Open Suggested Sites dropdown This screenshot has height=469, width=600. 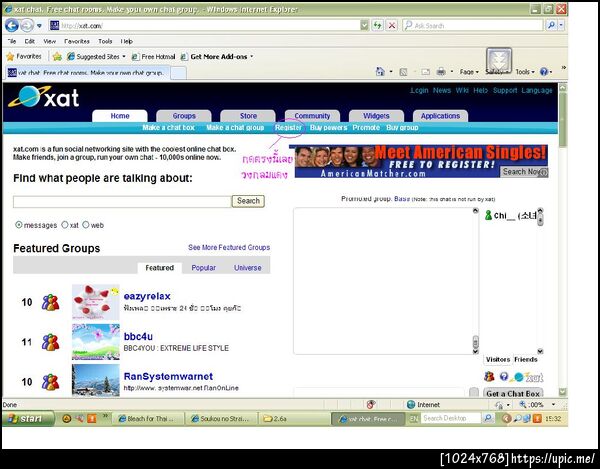(96, 57)
